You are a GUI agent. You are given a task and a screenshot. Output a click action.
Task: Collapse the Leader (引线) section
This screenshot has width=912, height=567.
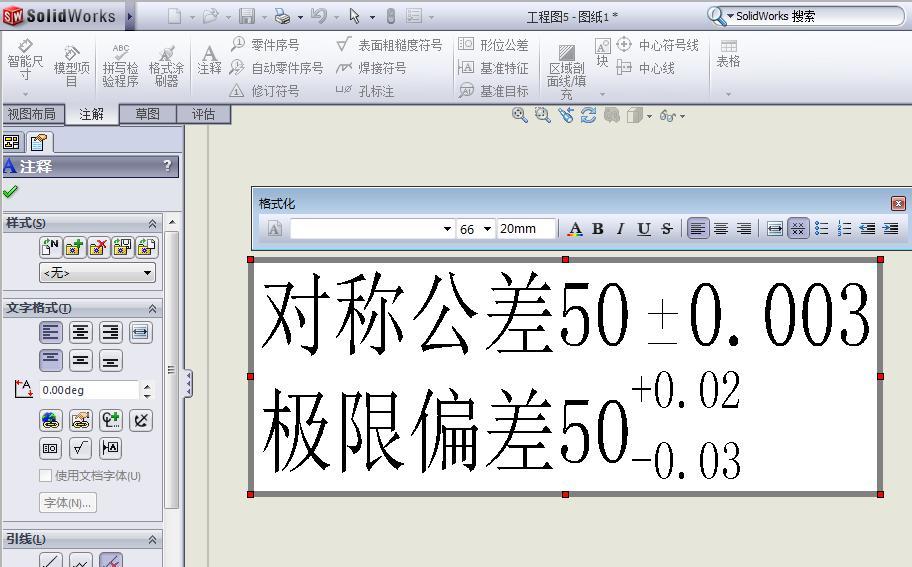coord(152,540)
